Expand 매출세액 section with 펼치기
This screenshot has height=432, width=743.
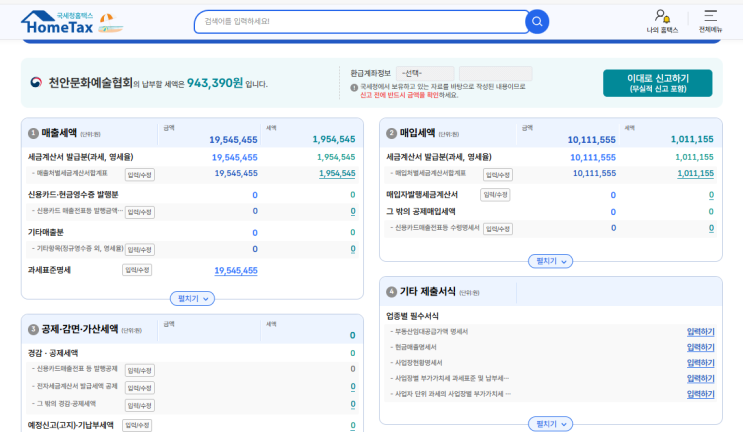(192, 298)
